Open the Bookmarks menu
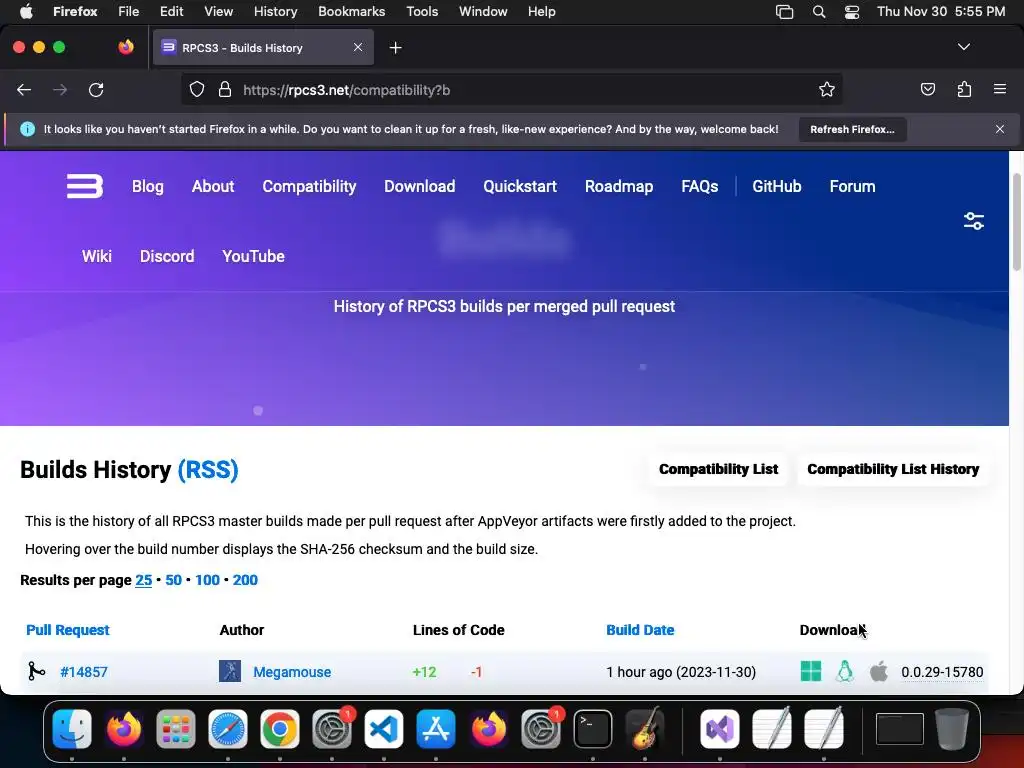 (351, 12)
